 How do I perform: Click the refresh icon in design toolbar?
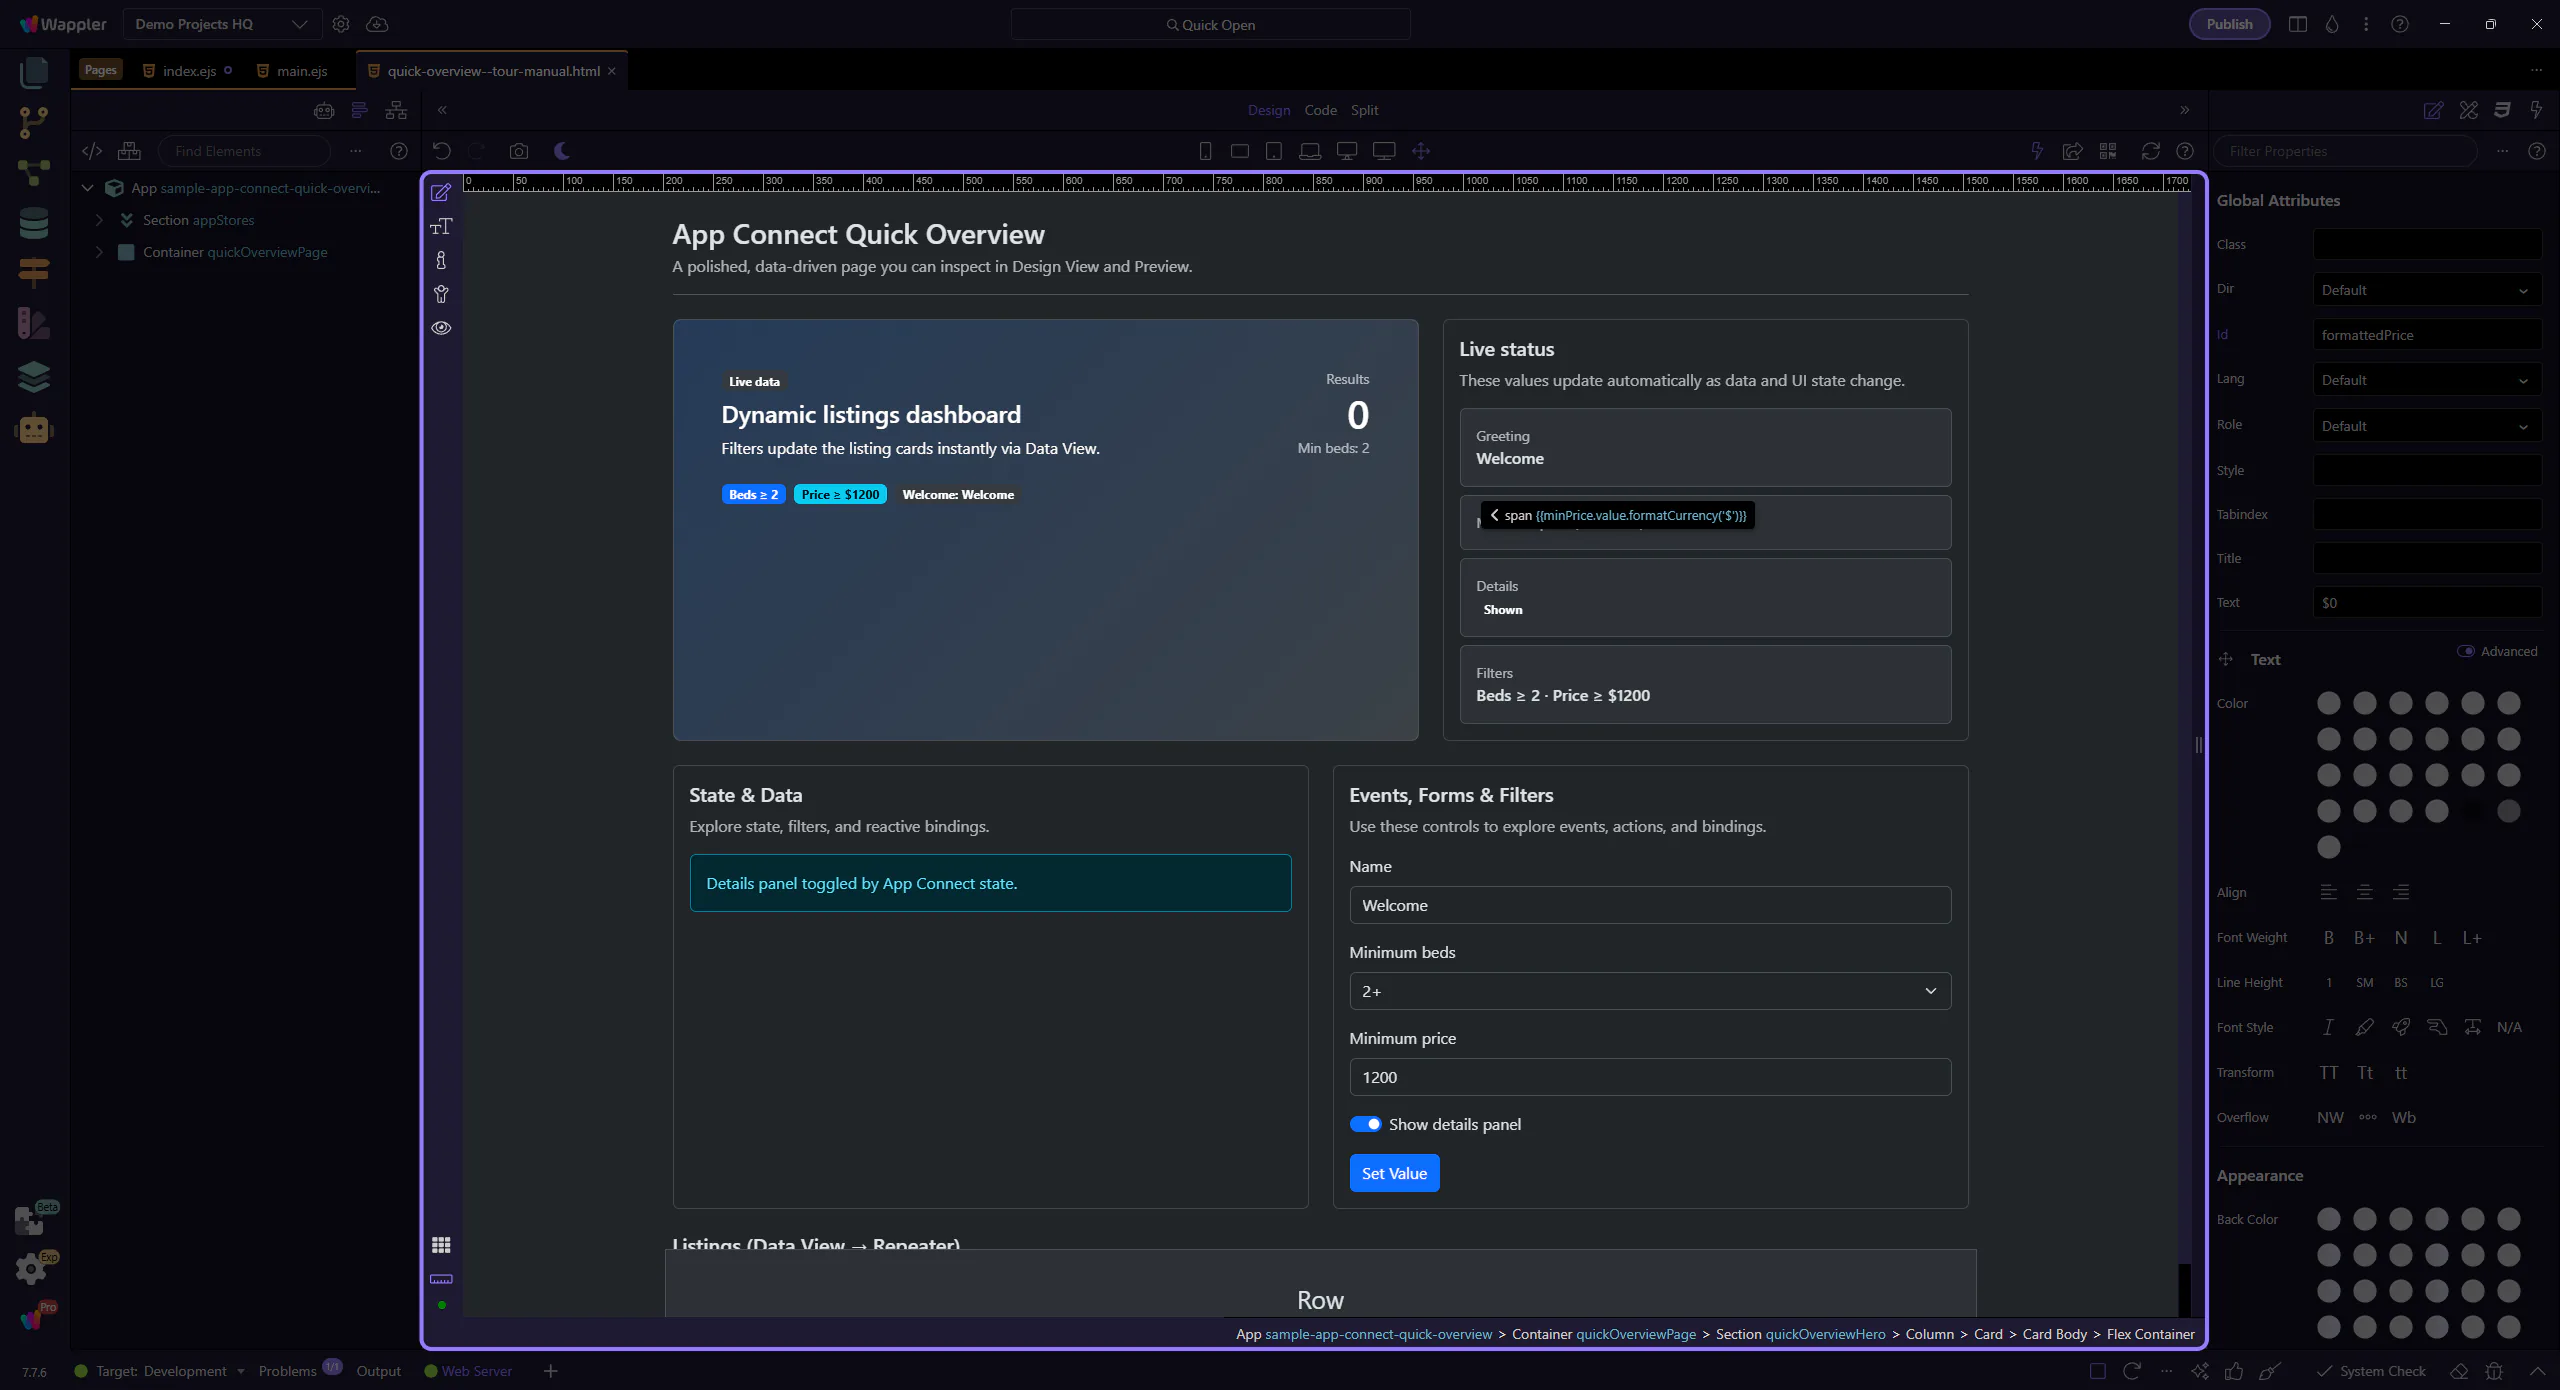[2150, 151]
